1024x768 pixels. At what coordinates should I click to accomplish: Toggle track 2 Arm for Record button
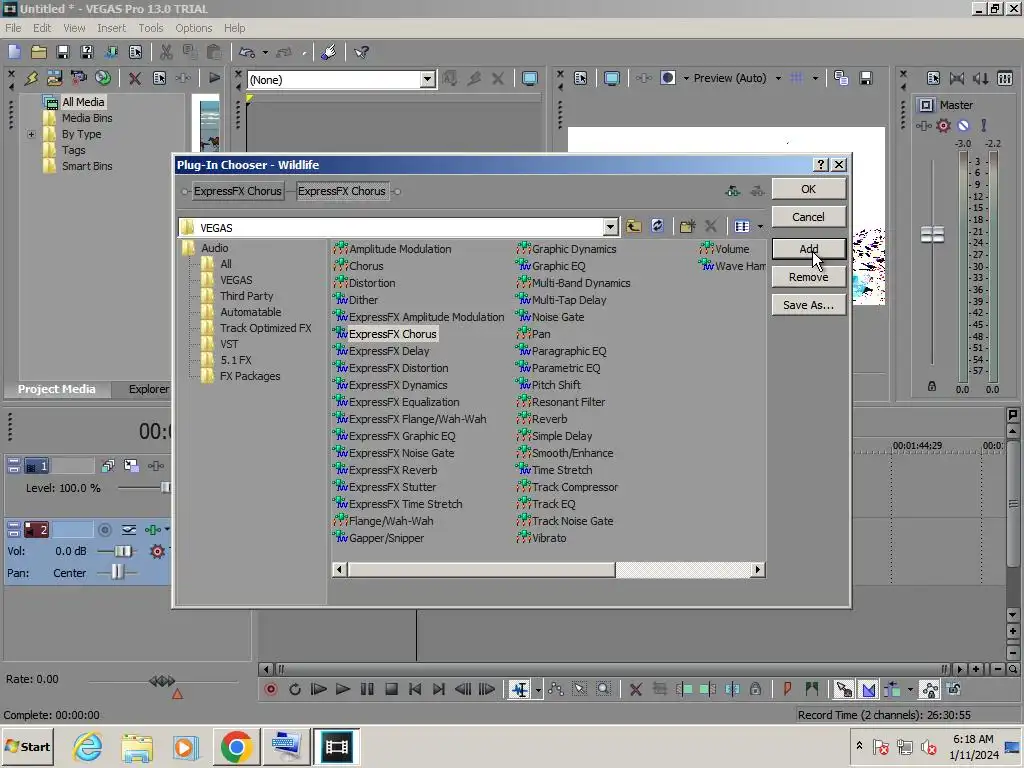(x=104, y=530)
